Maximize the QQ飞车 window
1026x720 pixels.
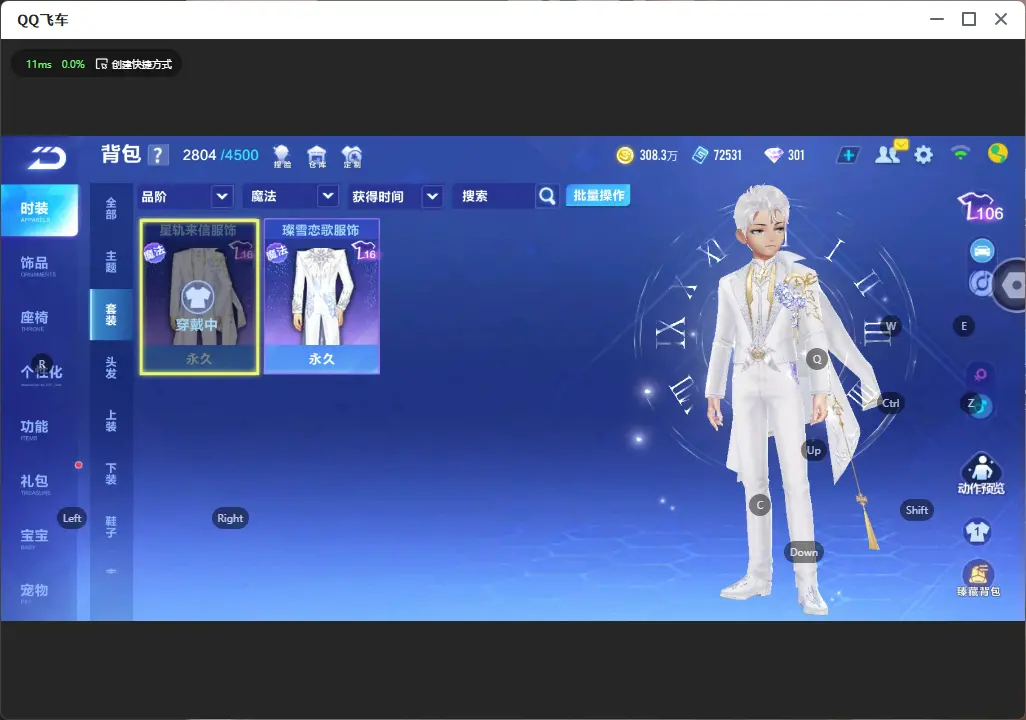click(x=969, y=19)
